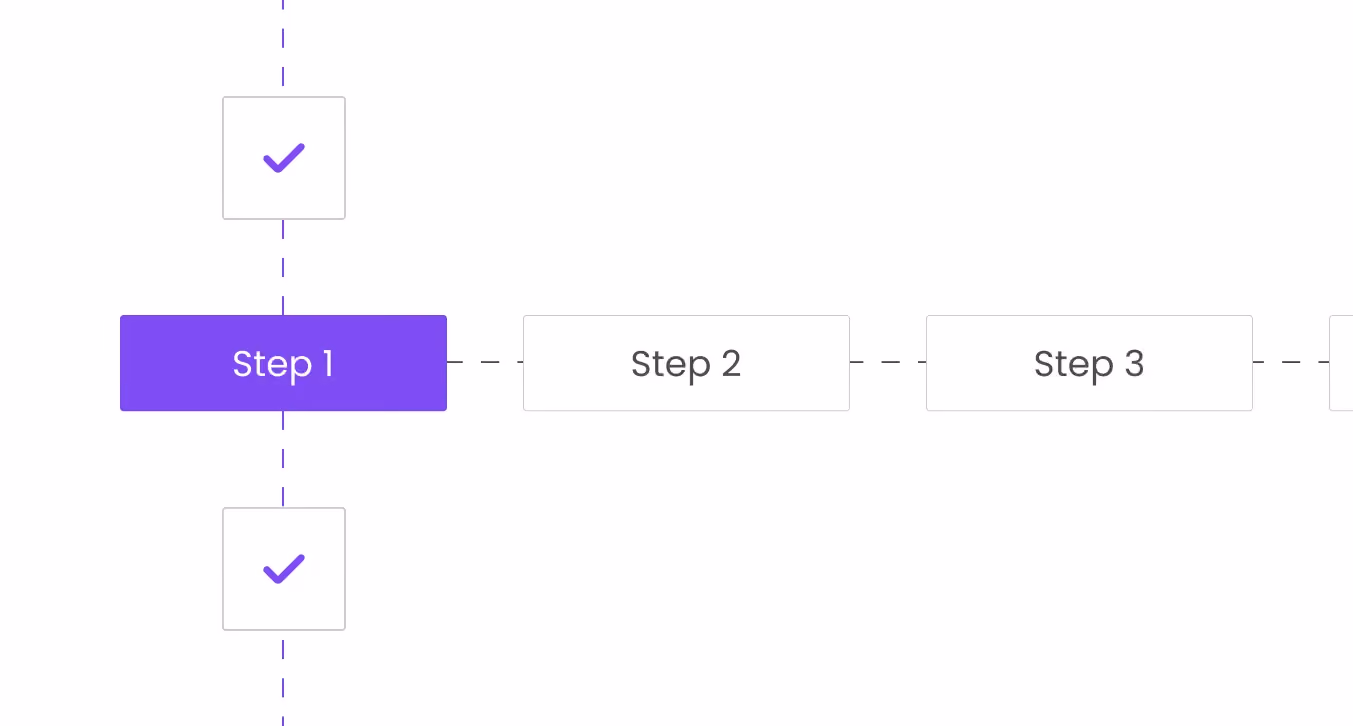Click the purple checkmark icon below Step 1
Screen dimensions: 1353x726
284,569
